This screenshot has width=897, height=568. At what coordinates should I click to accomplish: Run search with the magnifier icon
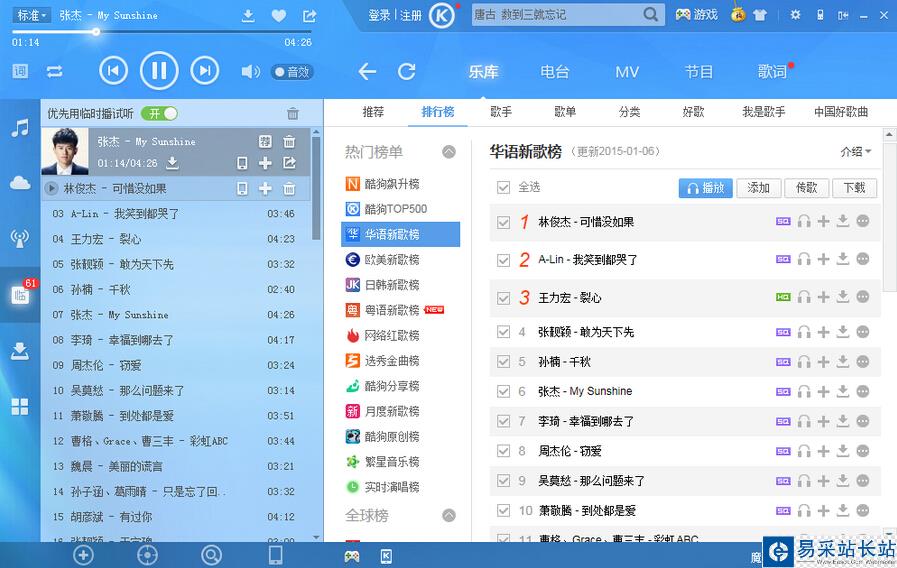[650, 14]
